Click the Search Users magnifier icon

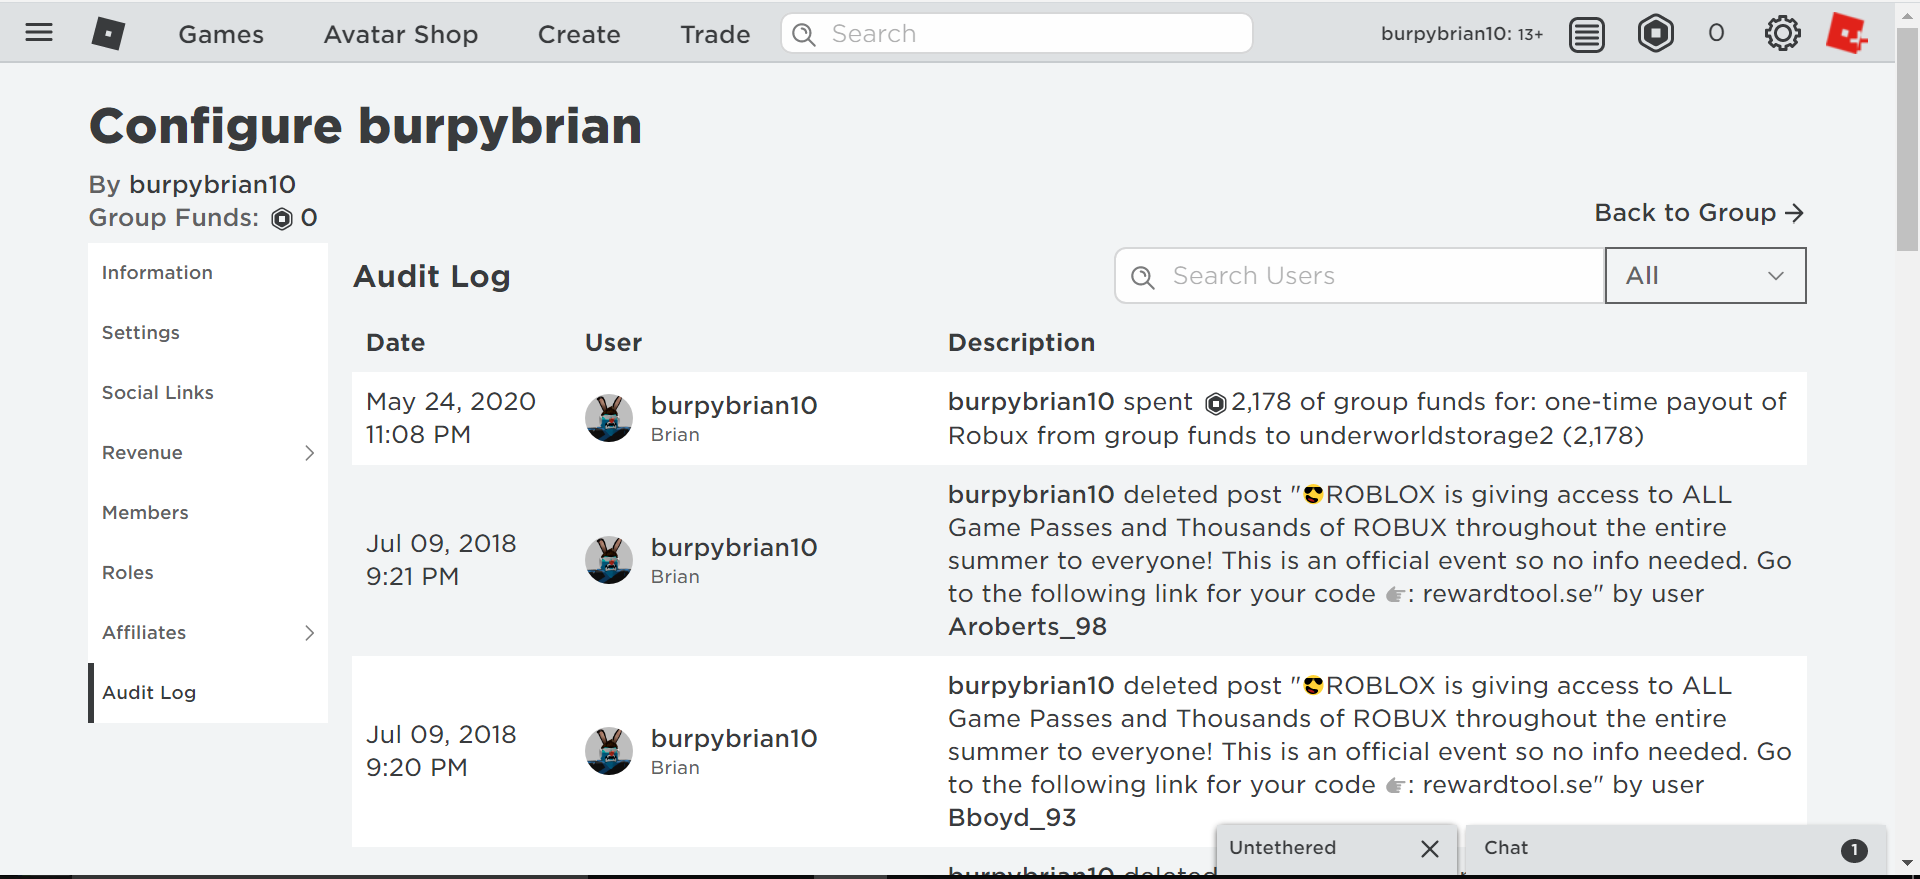point(1143,277)
